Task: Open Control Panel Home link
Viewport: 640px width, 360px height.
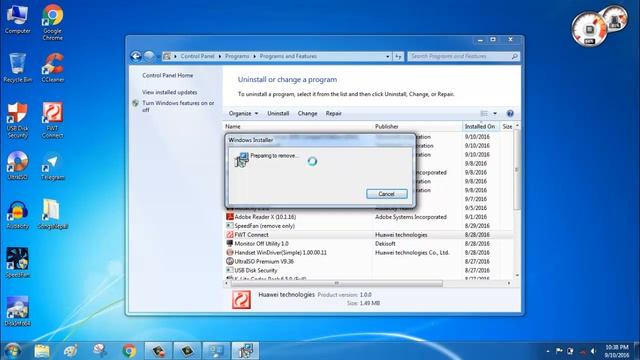Action: (168, 76)
